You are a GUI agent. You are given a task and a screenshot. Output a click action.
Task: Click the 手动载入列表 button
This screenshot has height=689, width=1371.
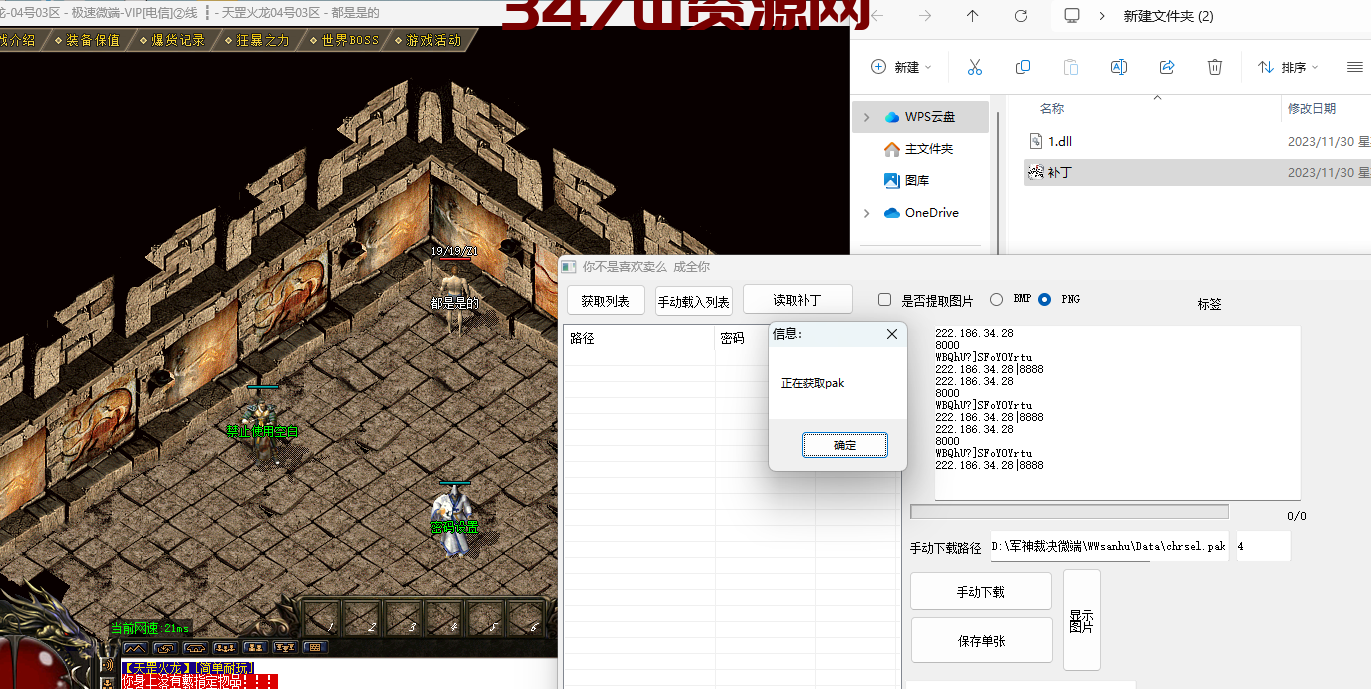click(x=694, y=301)
